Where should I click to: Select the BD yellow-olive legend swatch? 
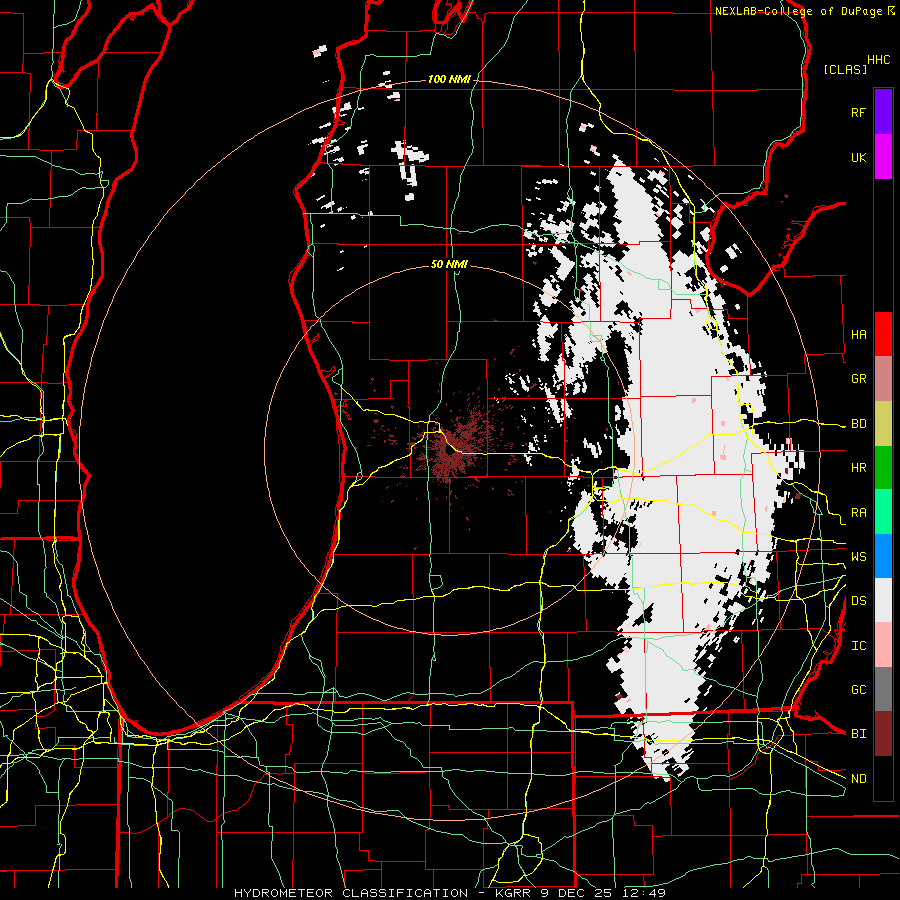pyautogui.click(x=883, y=423)
